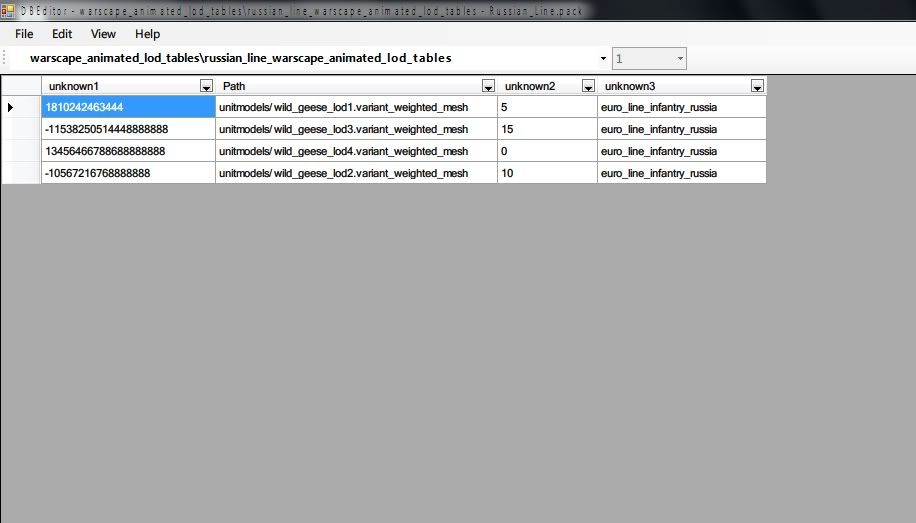The image size is (916, 523).
Task: Open the File menu
Action: [24, 34]
